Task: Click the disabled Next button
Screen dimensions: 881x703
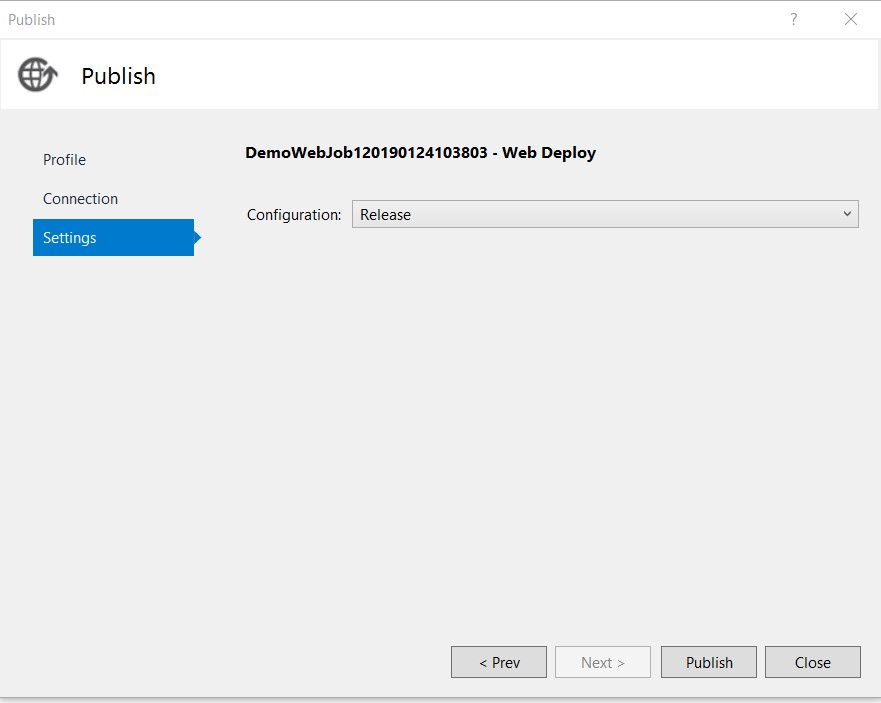Action: tap(603, 662)
